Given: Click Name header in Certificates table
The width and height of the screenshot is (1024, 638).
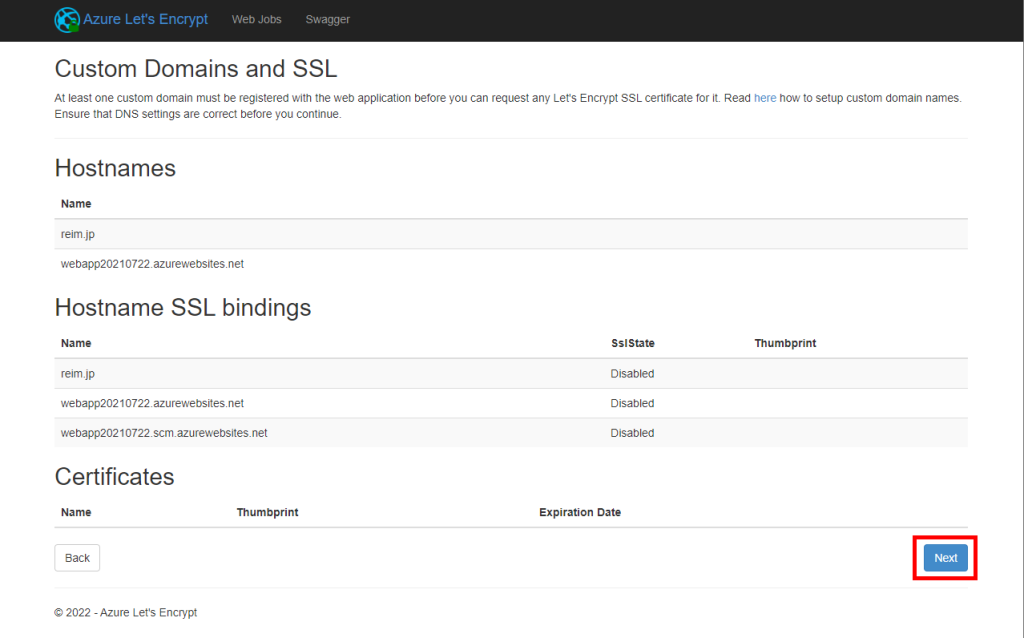Looking at the screenshot, I should click(76, 513).
